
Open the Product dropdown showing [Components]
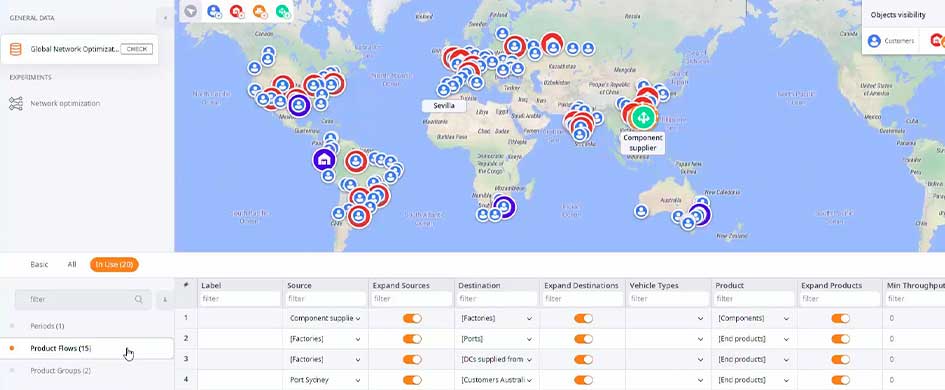754,318
